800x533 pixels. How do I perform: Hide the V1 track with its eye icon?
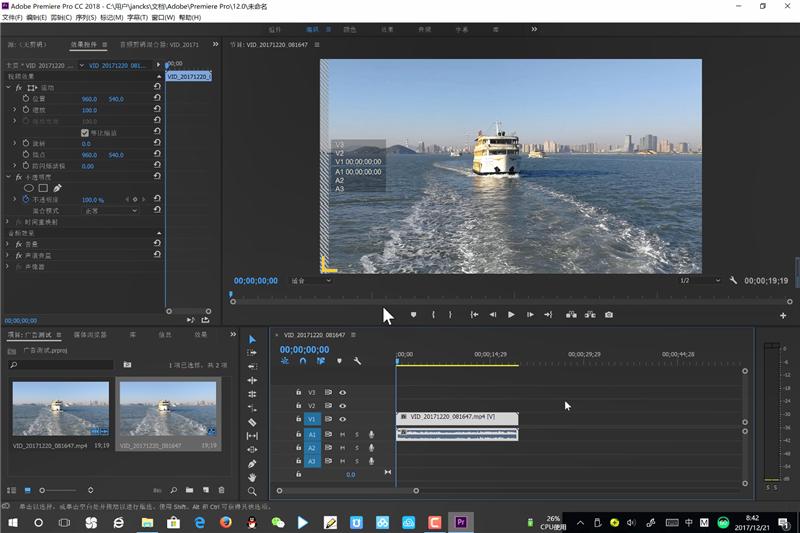(343, 419)
